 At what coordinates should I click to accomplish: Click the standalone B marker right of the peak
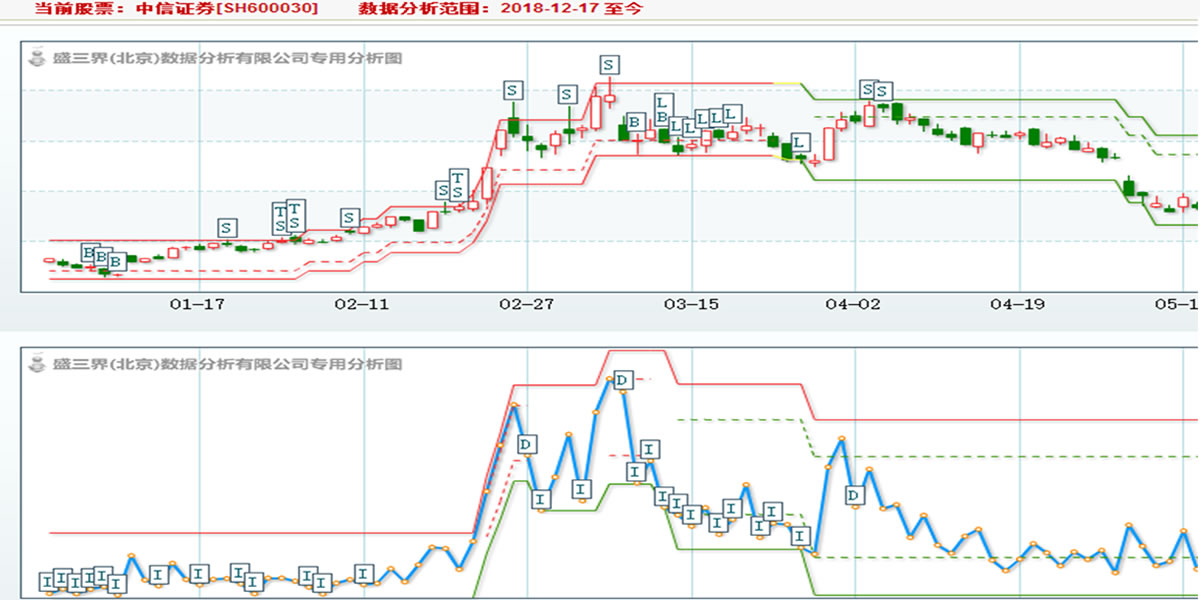pyautogui.click(x=634, y=123)
